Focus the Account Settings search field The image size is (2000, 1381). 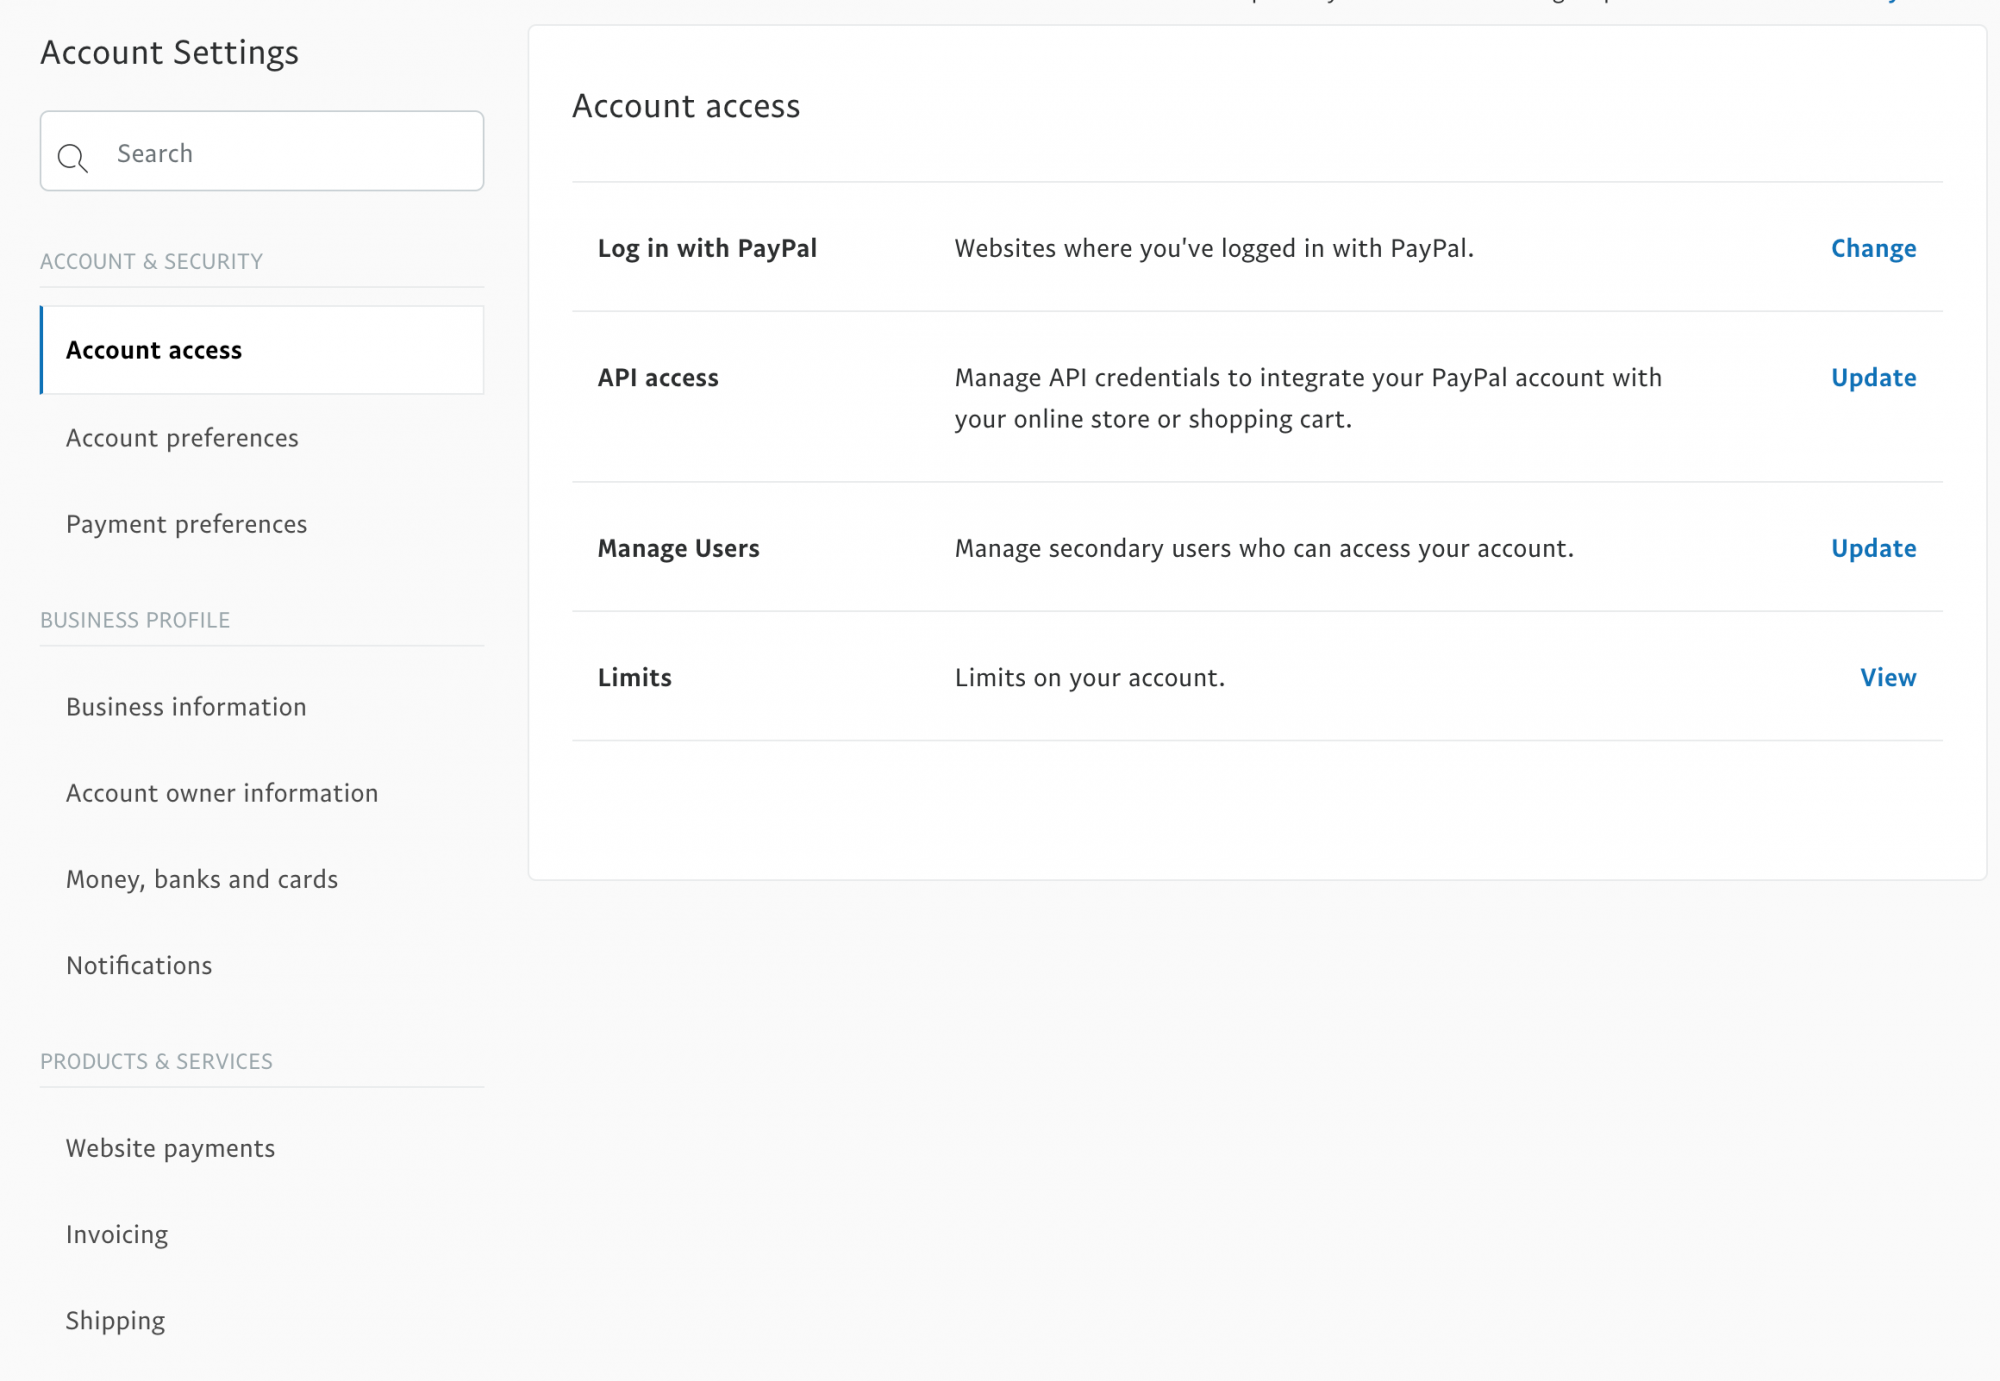(x=262, y=151)
